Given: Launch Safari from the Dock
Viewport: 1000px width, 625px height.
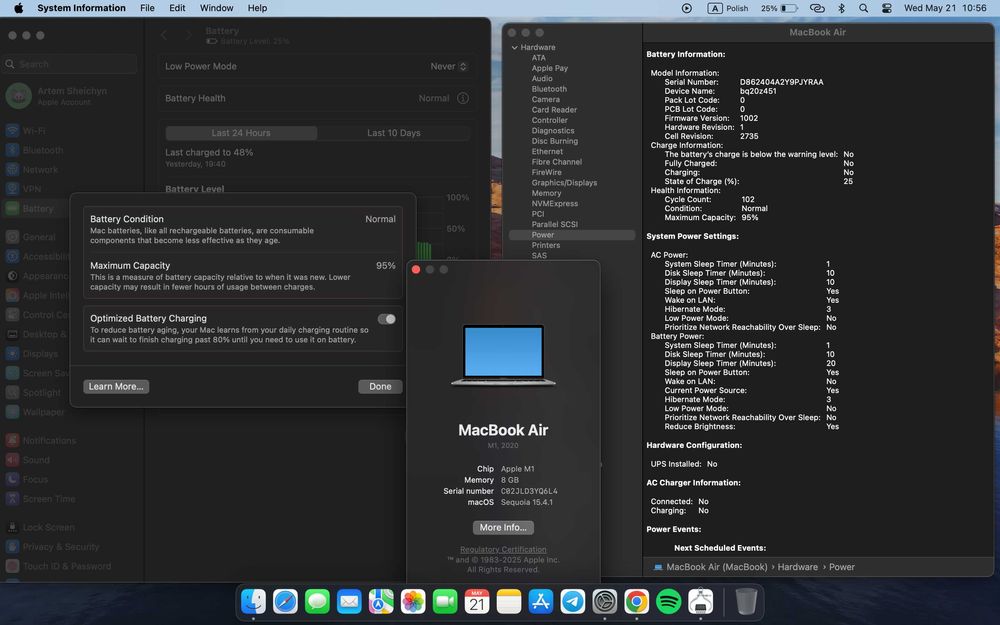Looking at the screenshot, I should (x=285, y=601).
